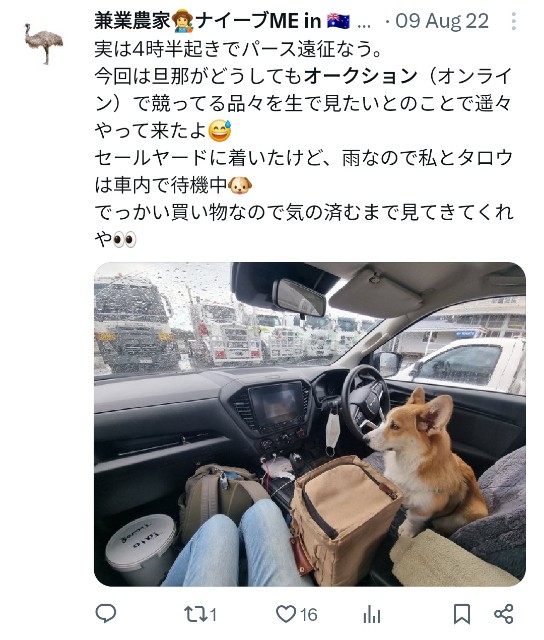Open the reply comment icon
Screen dimensions: 544x640
tap(106, 613)
